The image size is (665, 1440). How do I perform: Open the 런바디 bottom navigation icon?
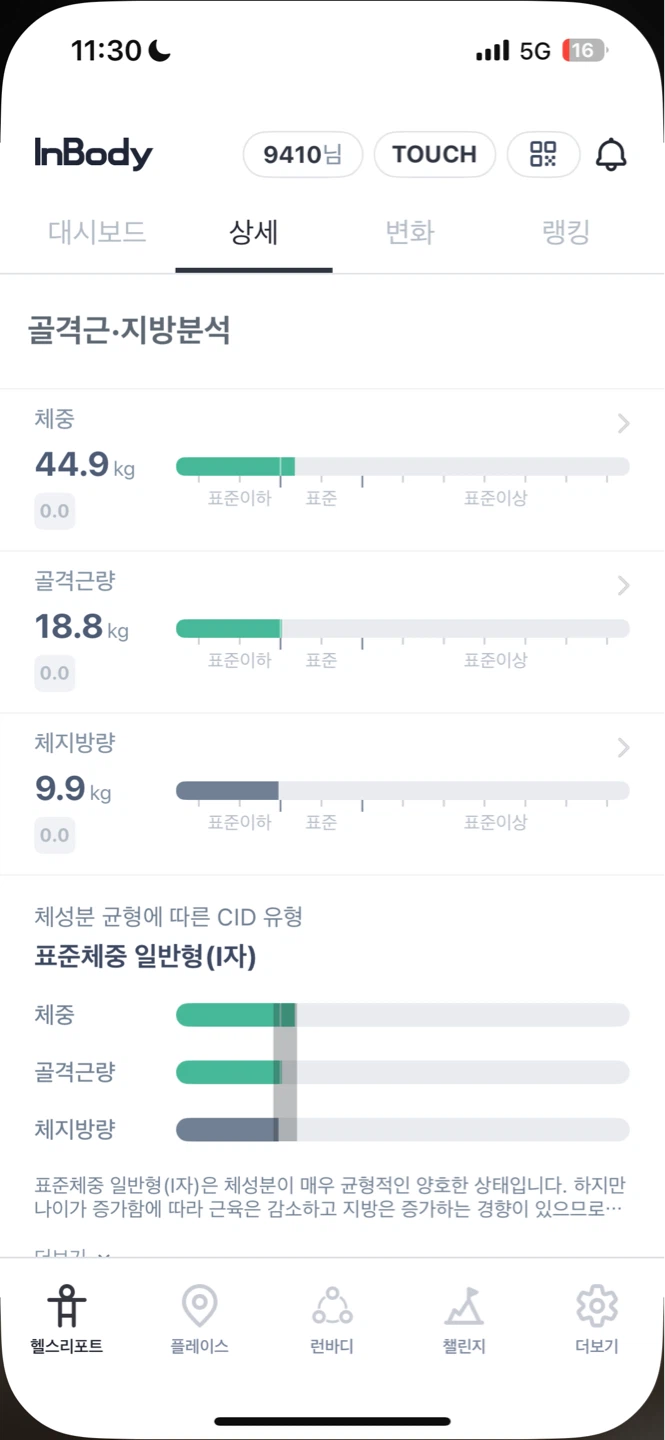[x=332, y=1306]
